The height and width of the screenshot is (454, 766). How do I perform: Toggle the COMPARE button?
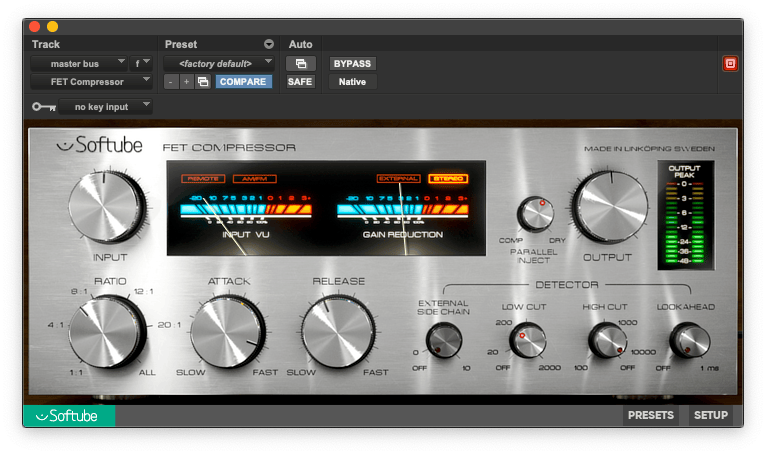[x=243, y=82]
